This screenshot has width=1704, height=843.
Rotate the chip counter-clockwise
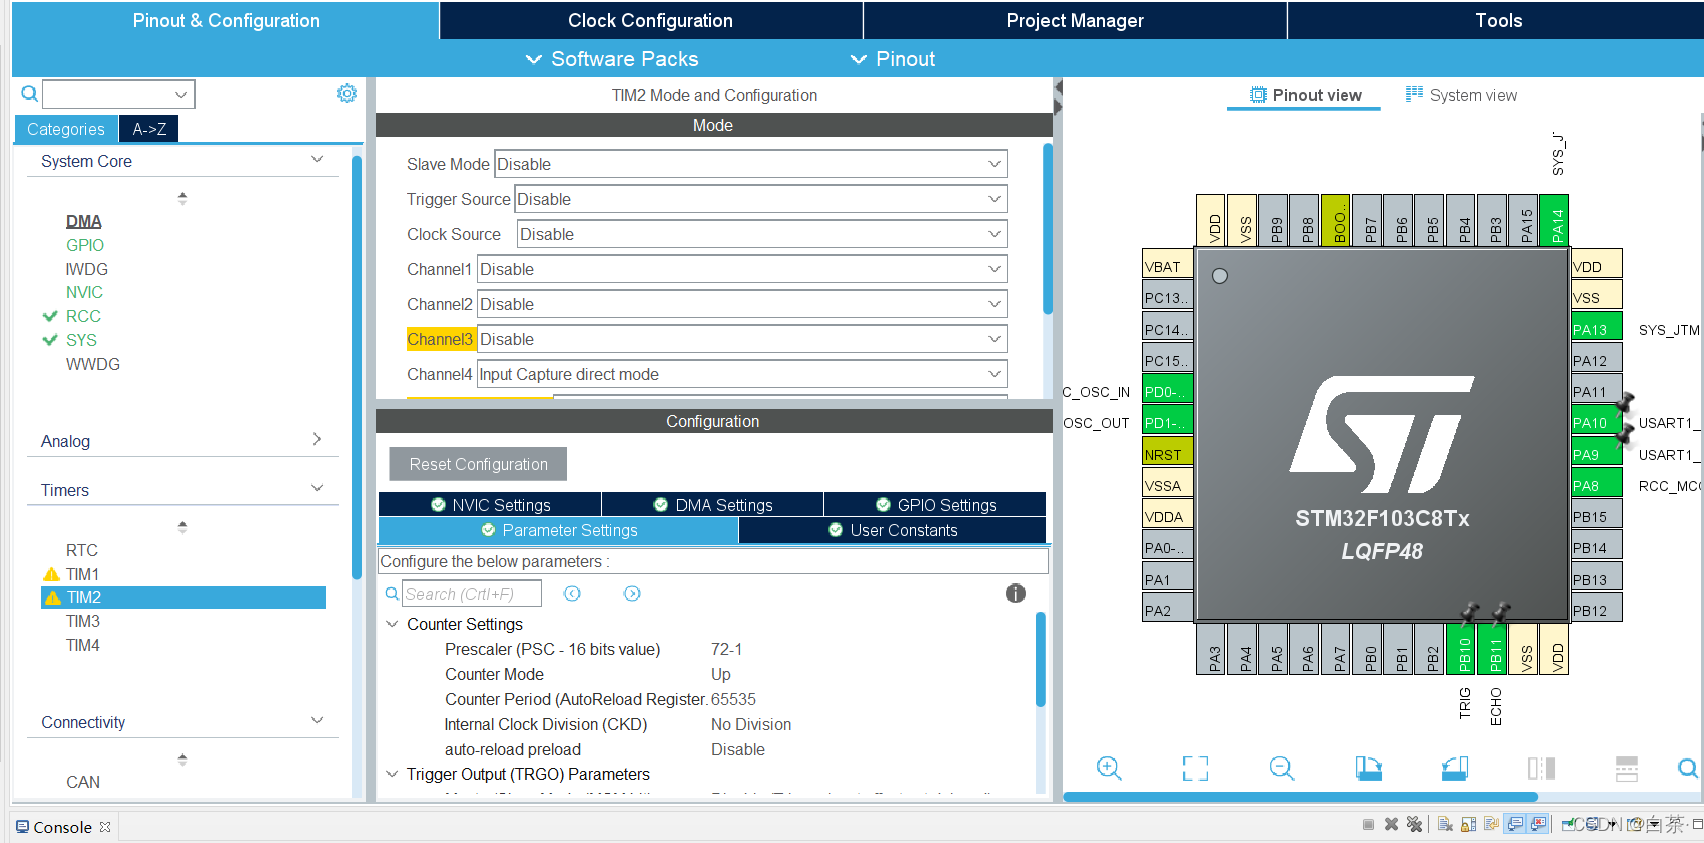tap(1455, 768)
